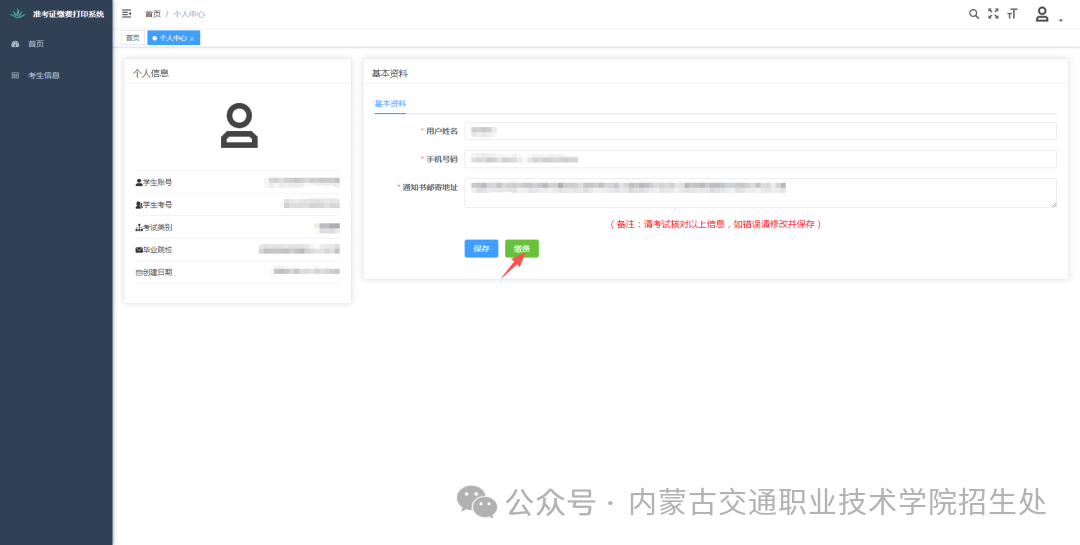Image resolution: width=1080 pixels, height=545 pixels.
Task: Select the 基本资料 tab
Action: [x=390, y=104]
